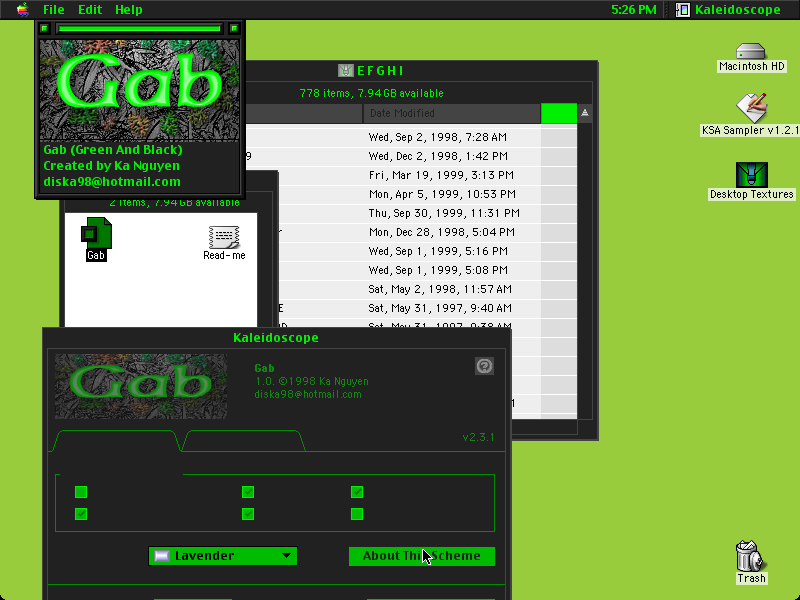The width and height of the screenshot is (800, 600).
Task: Untick the top-row middle checkbox in Kaleidoscope
Action: point(247,492)
